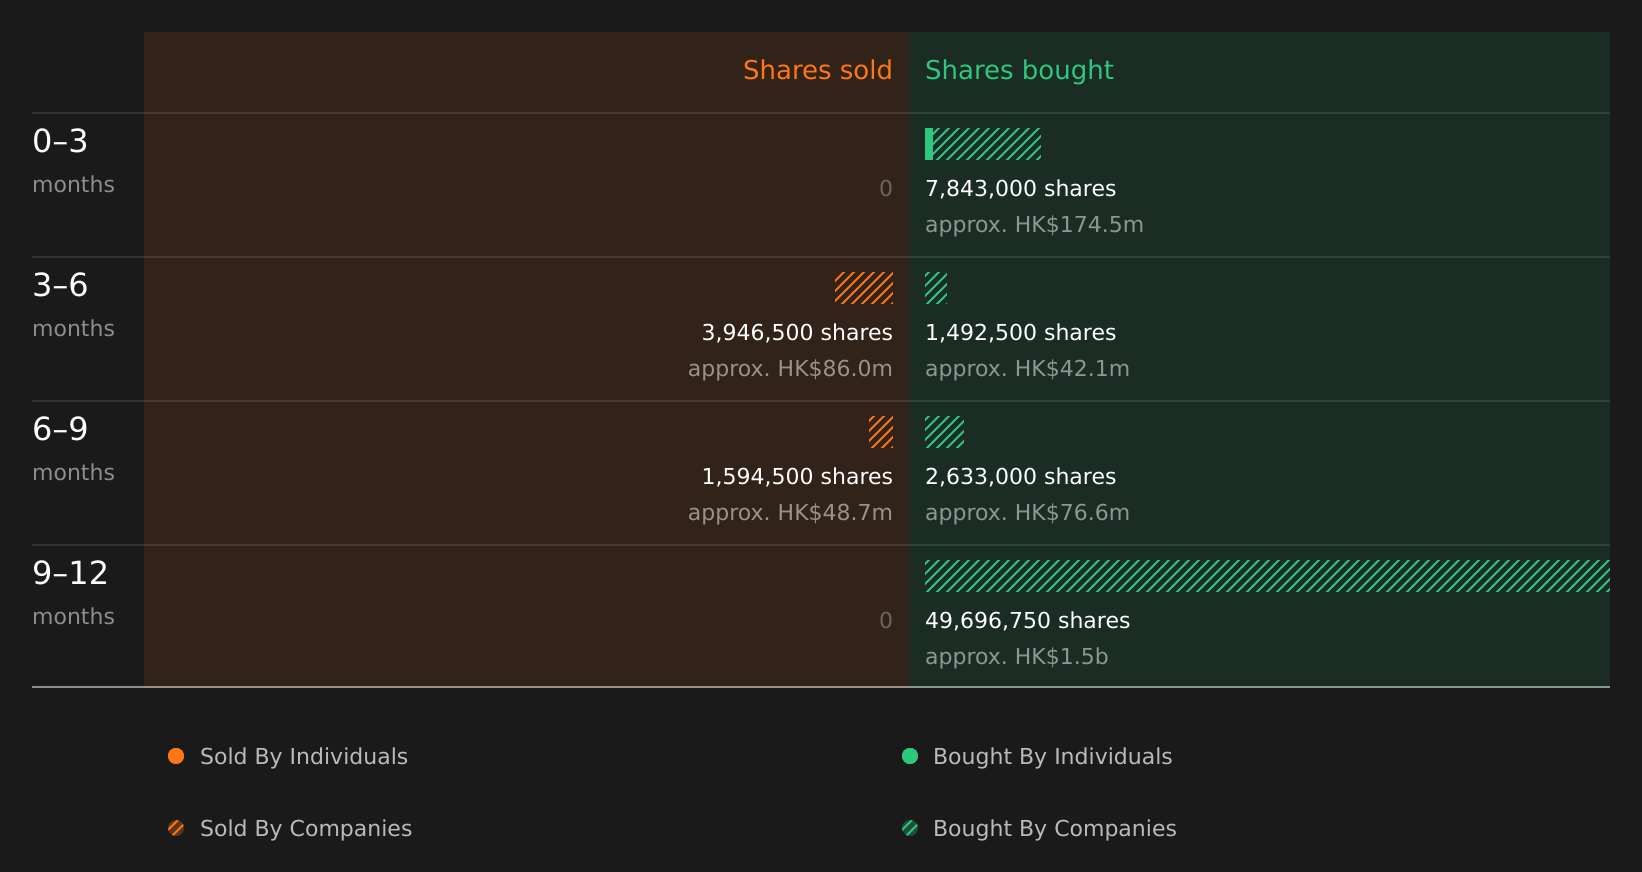Screen dimensions: 1642x872
Task: Select the approx. HK$1.5b amount
Action: click(1016, 657)
